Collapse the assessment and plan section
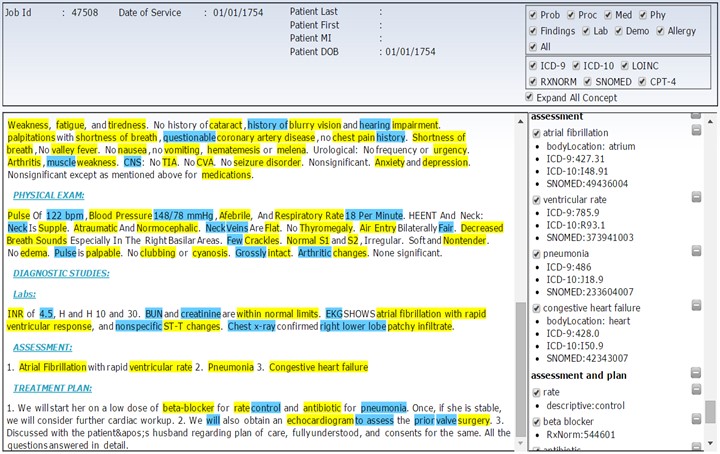 695,376
